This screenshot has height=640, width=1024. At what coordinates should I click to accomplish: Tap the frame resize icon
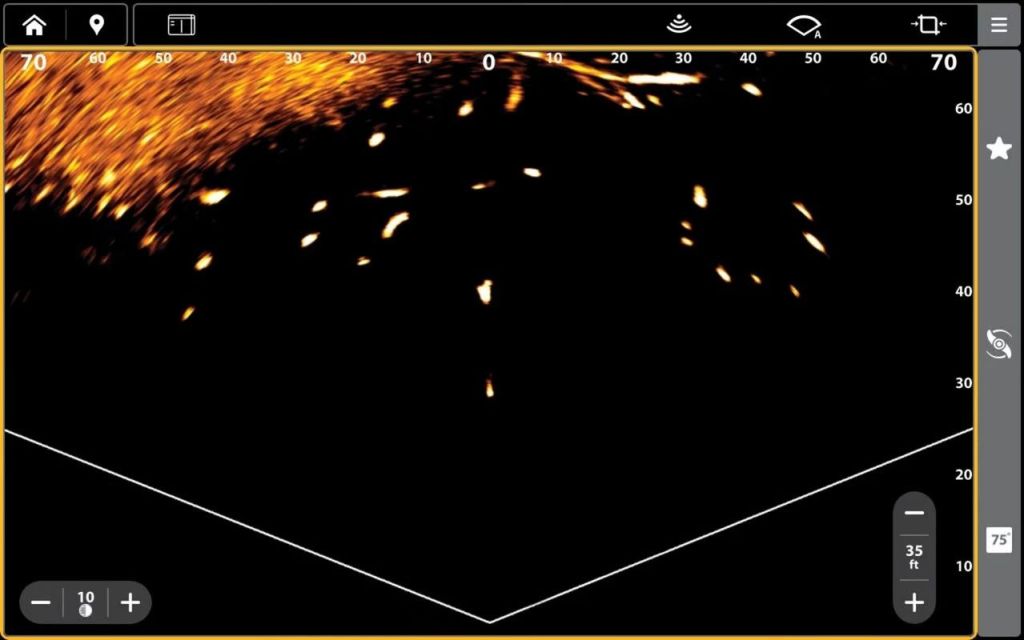coord(929,25)
